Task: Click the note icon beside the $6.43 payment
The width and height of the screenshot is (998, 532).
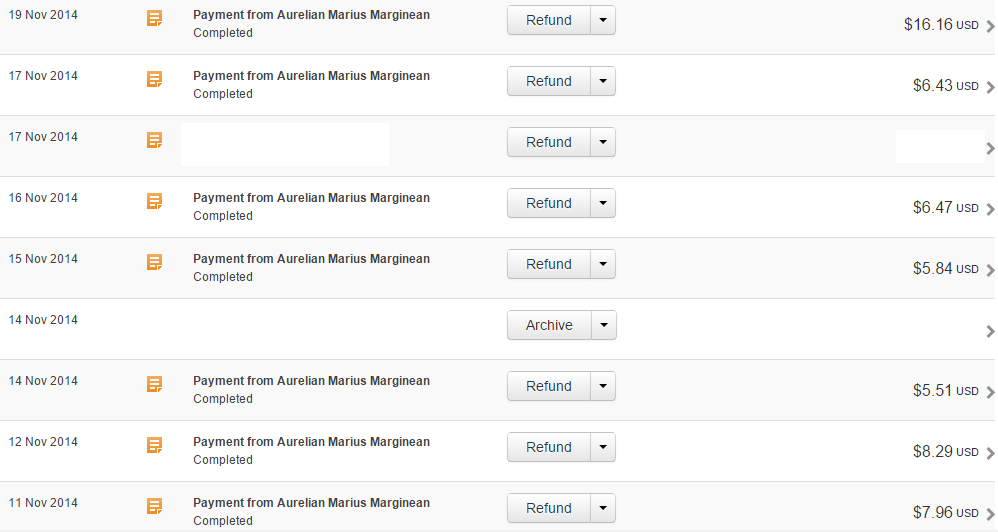Action: coord(155,80)
